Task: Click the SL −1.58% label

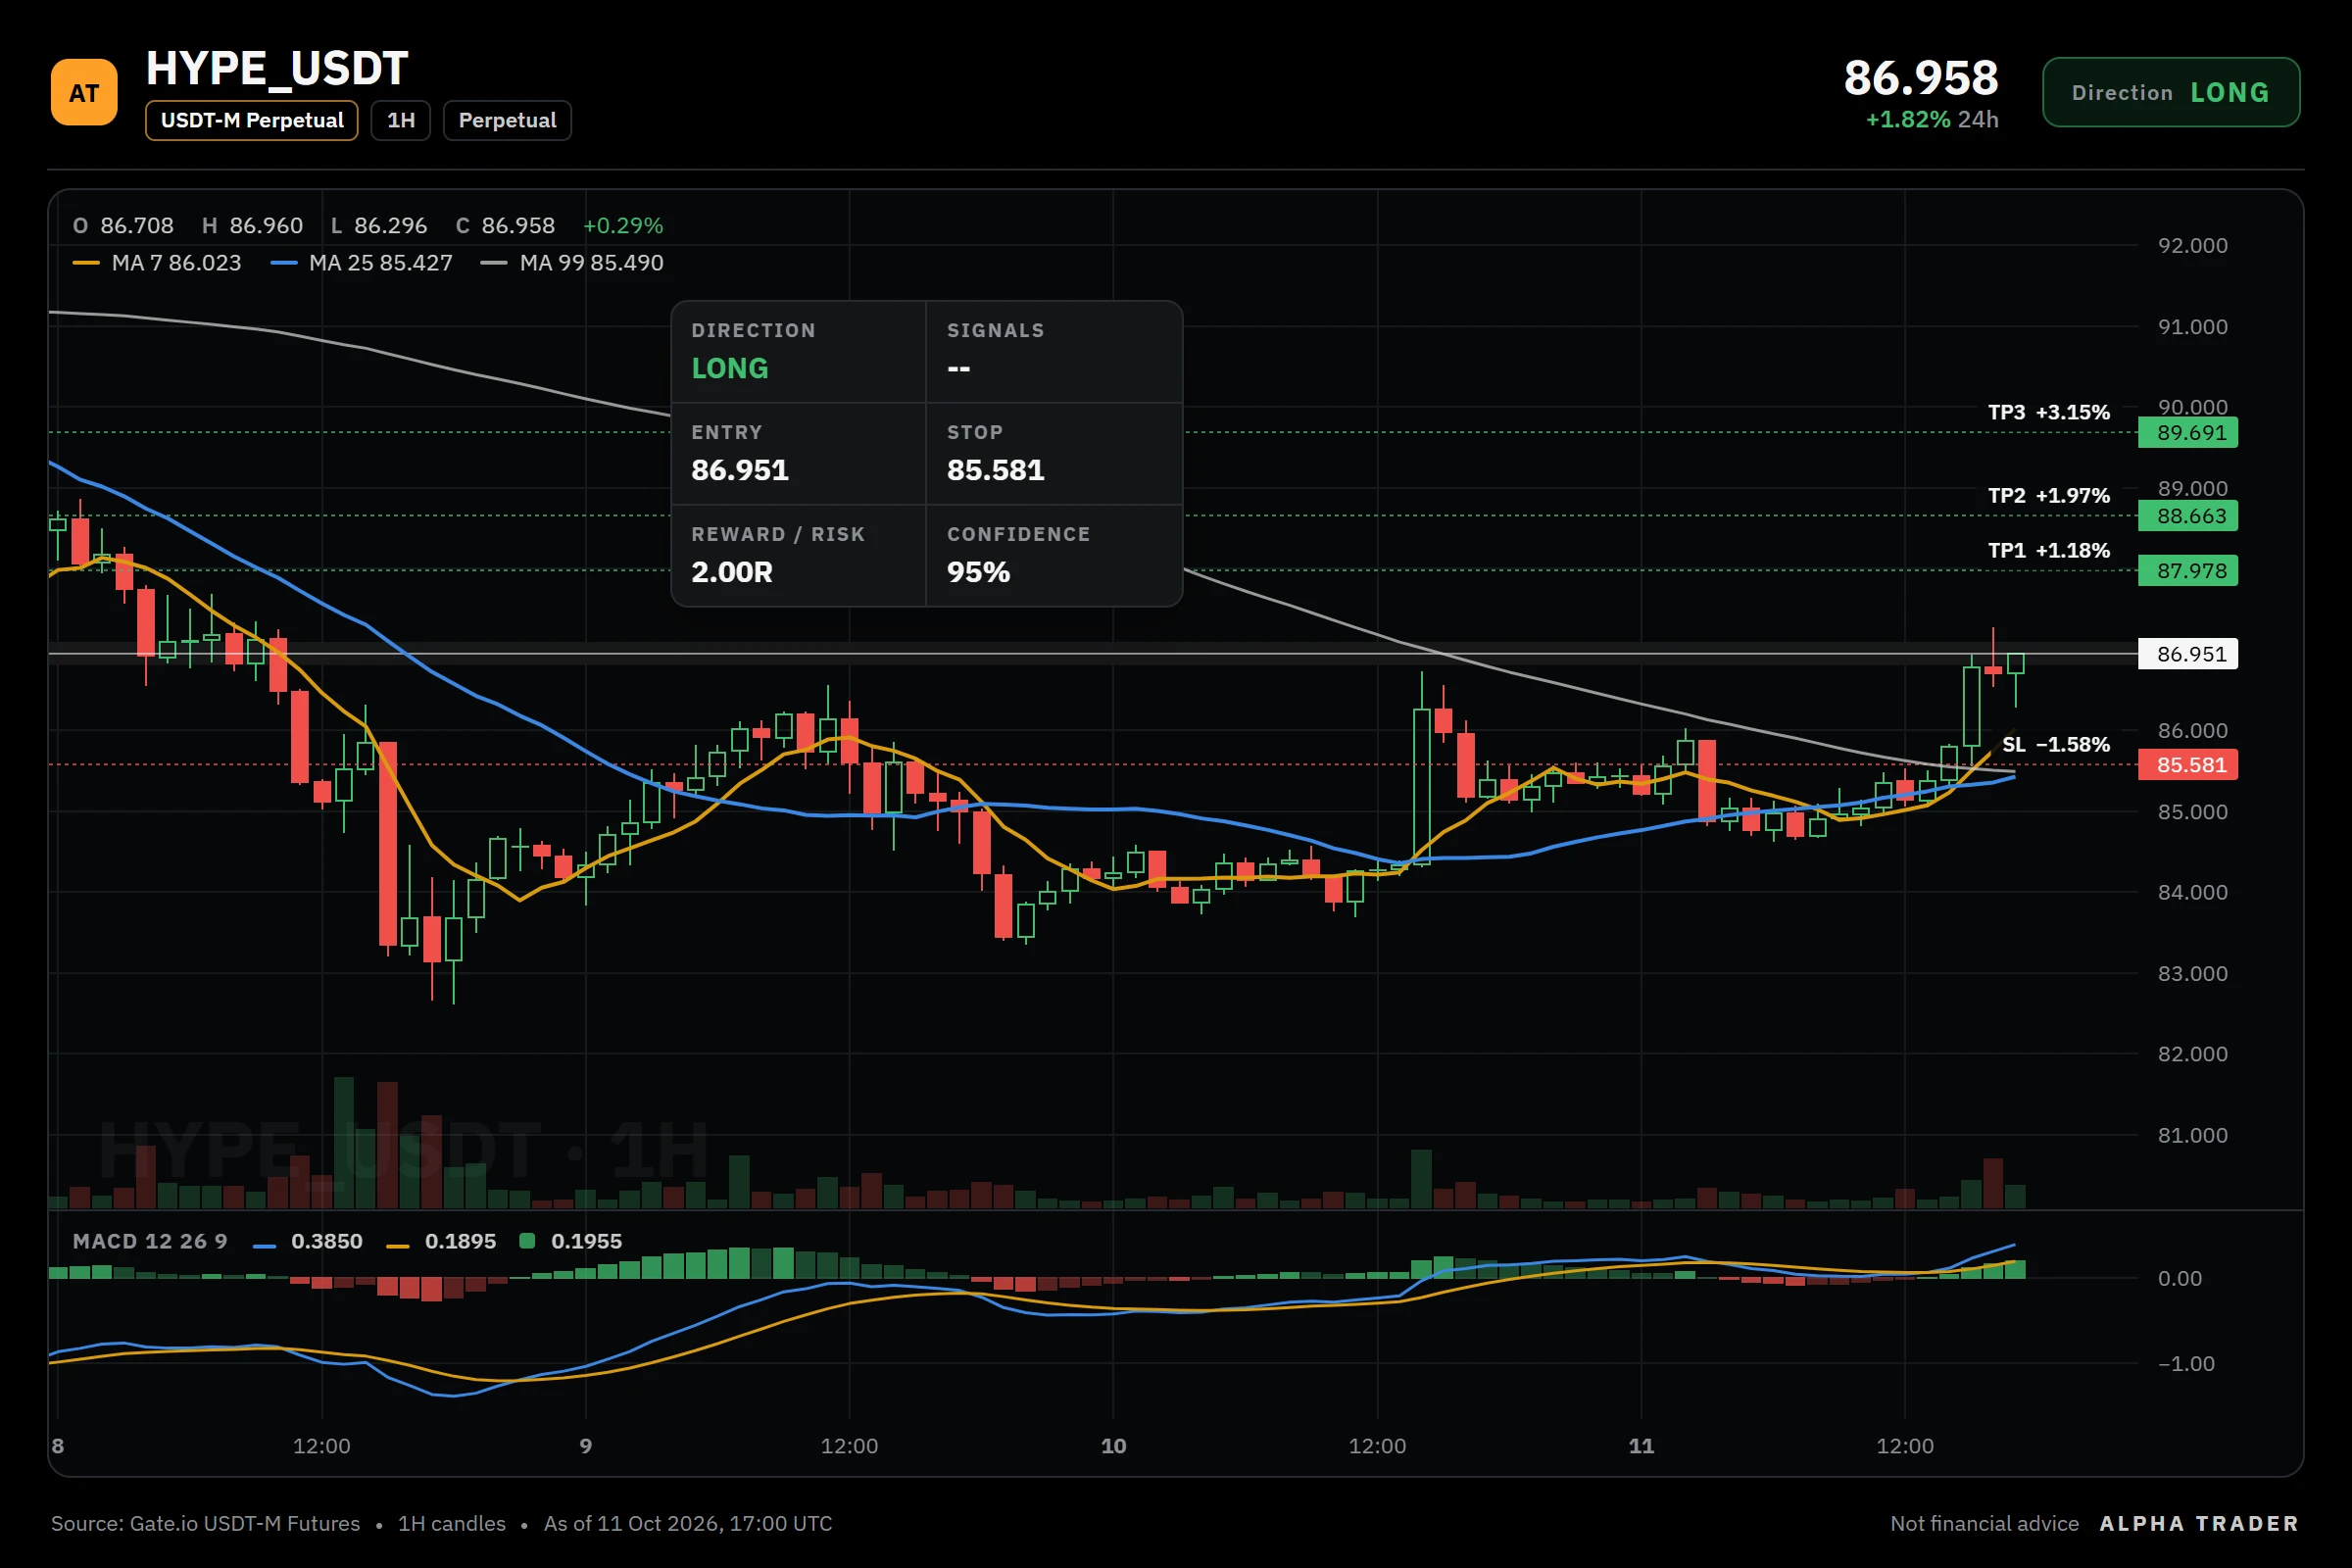Action: point(2056,744)
